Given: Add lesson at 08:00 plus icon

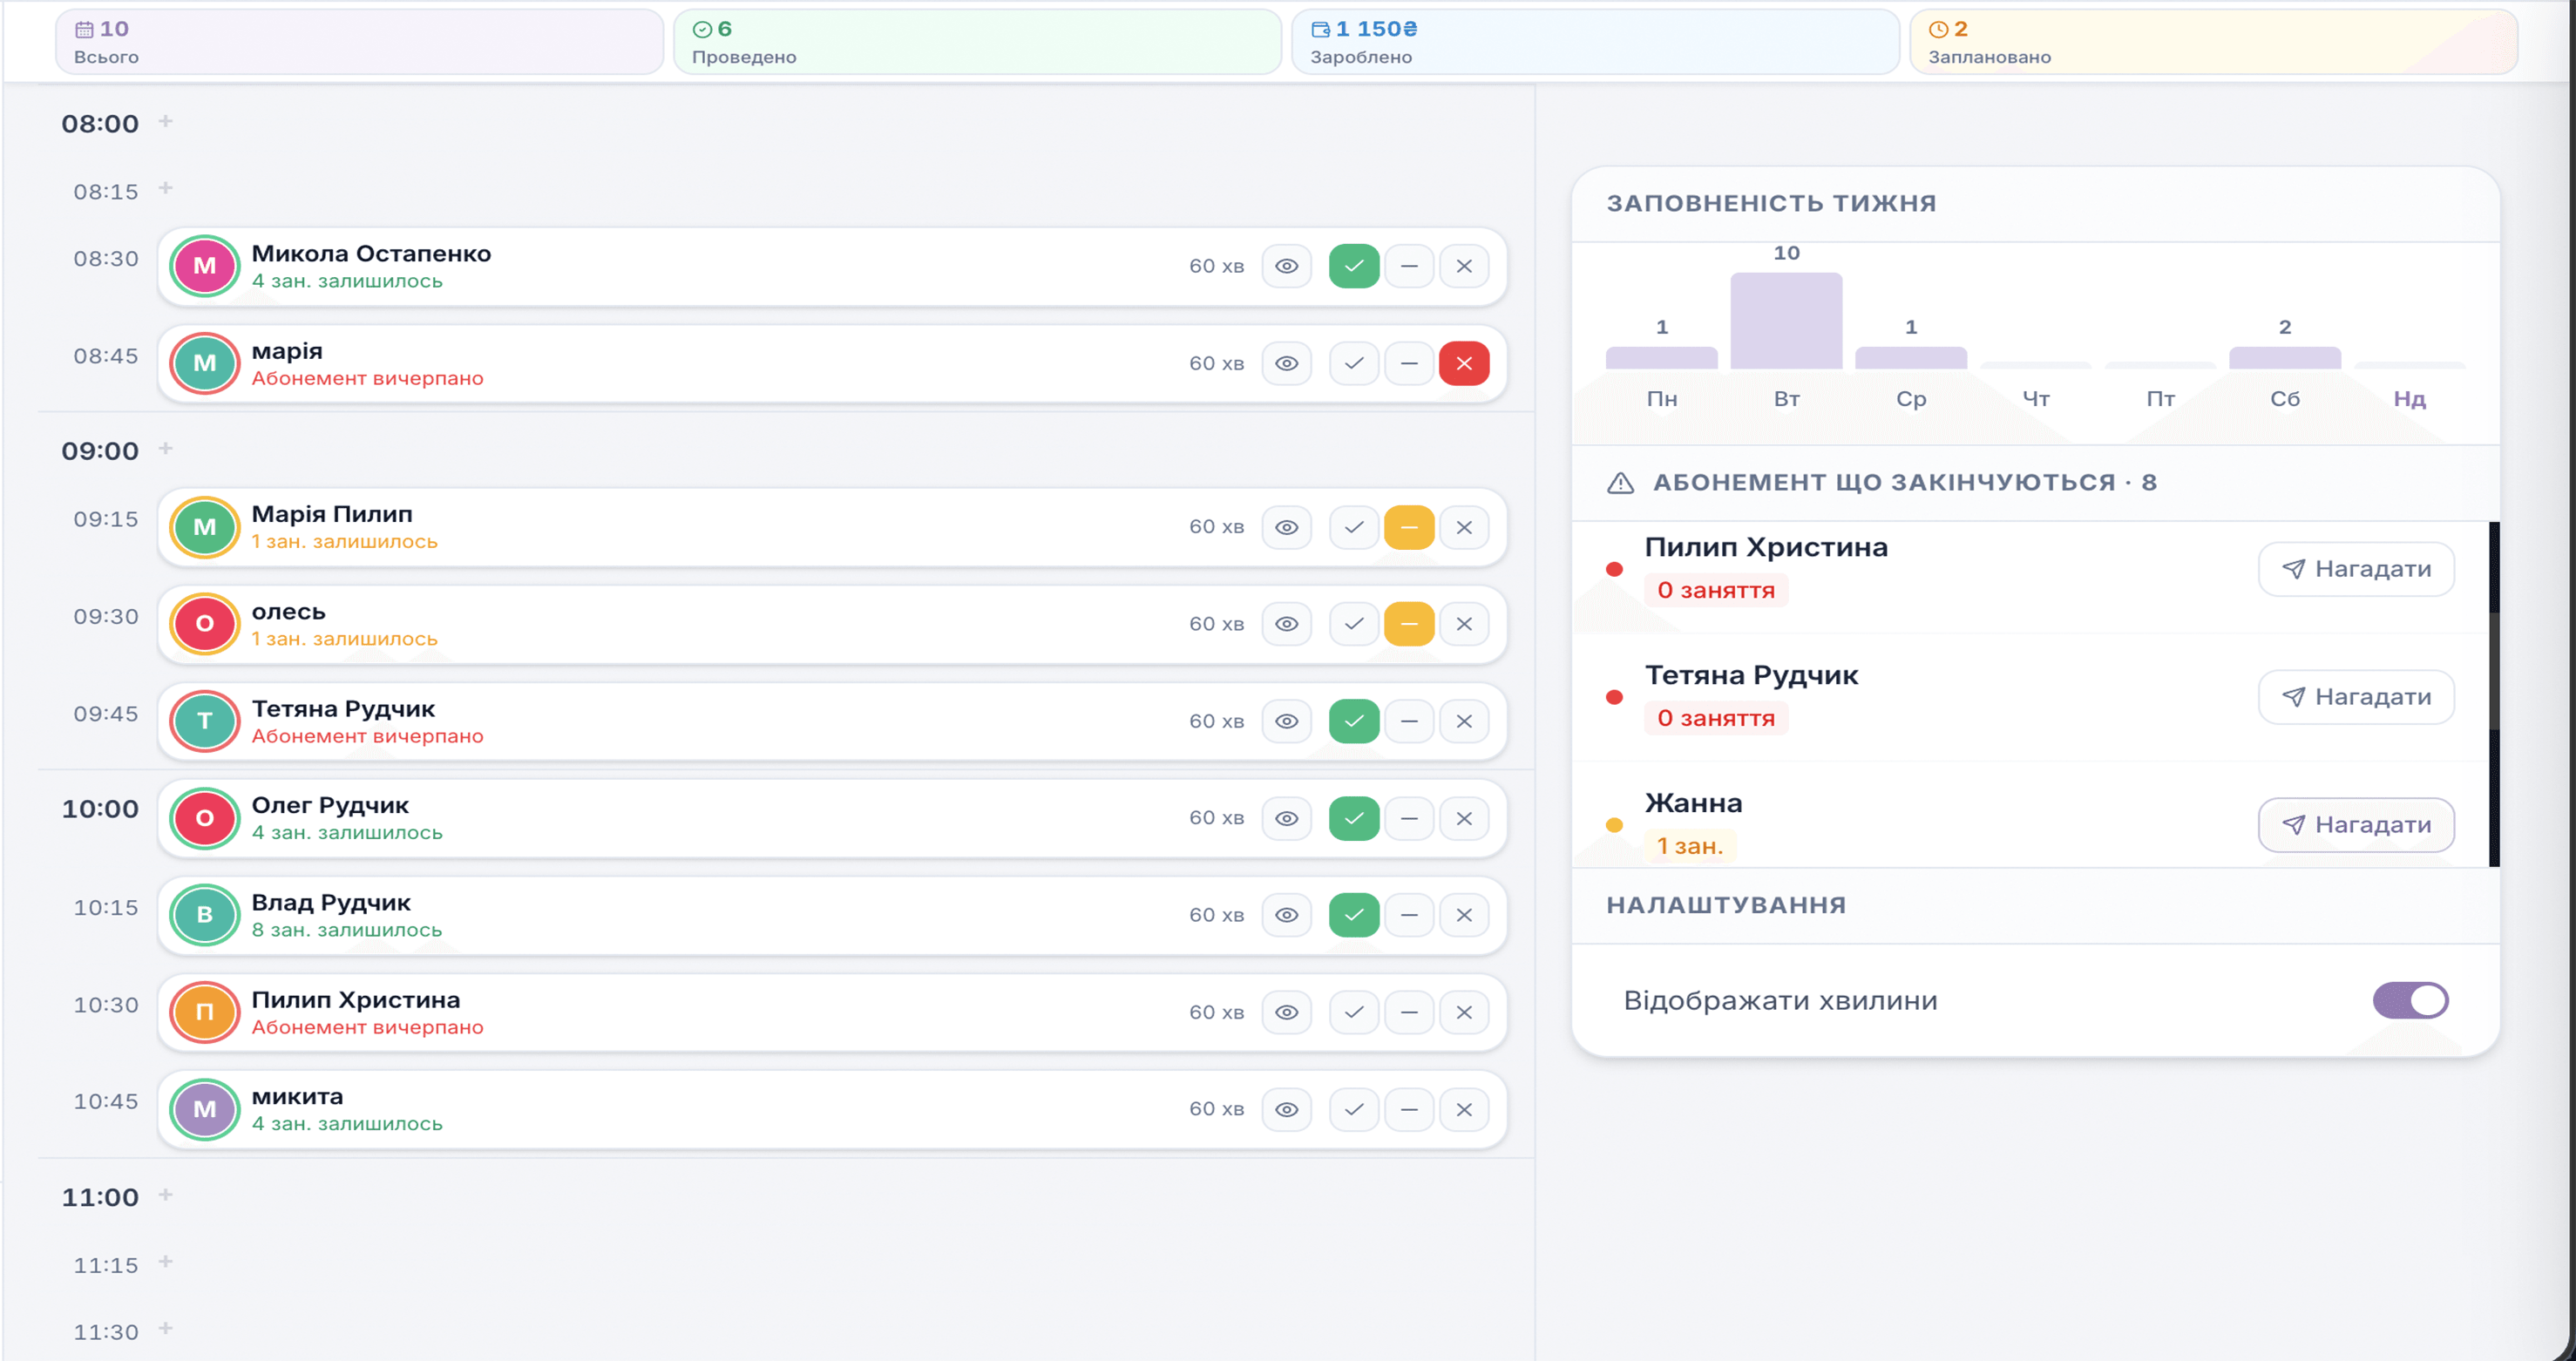Looking at the screenshot, I should point(166,121).
